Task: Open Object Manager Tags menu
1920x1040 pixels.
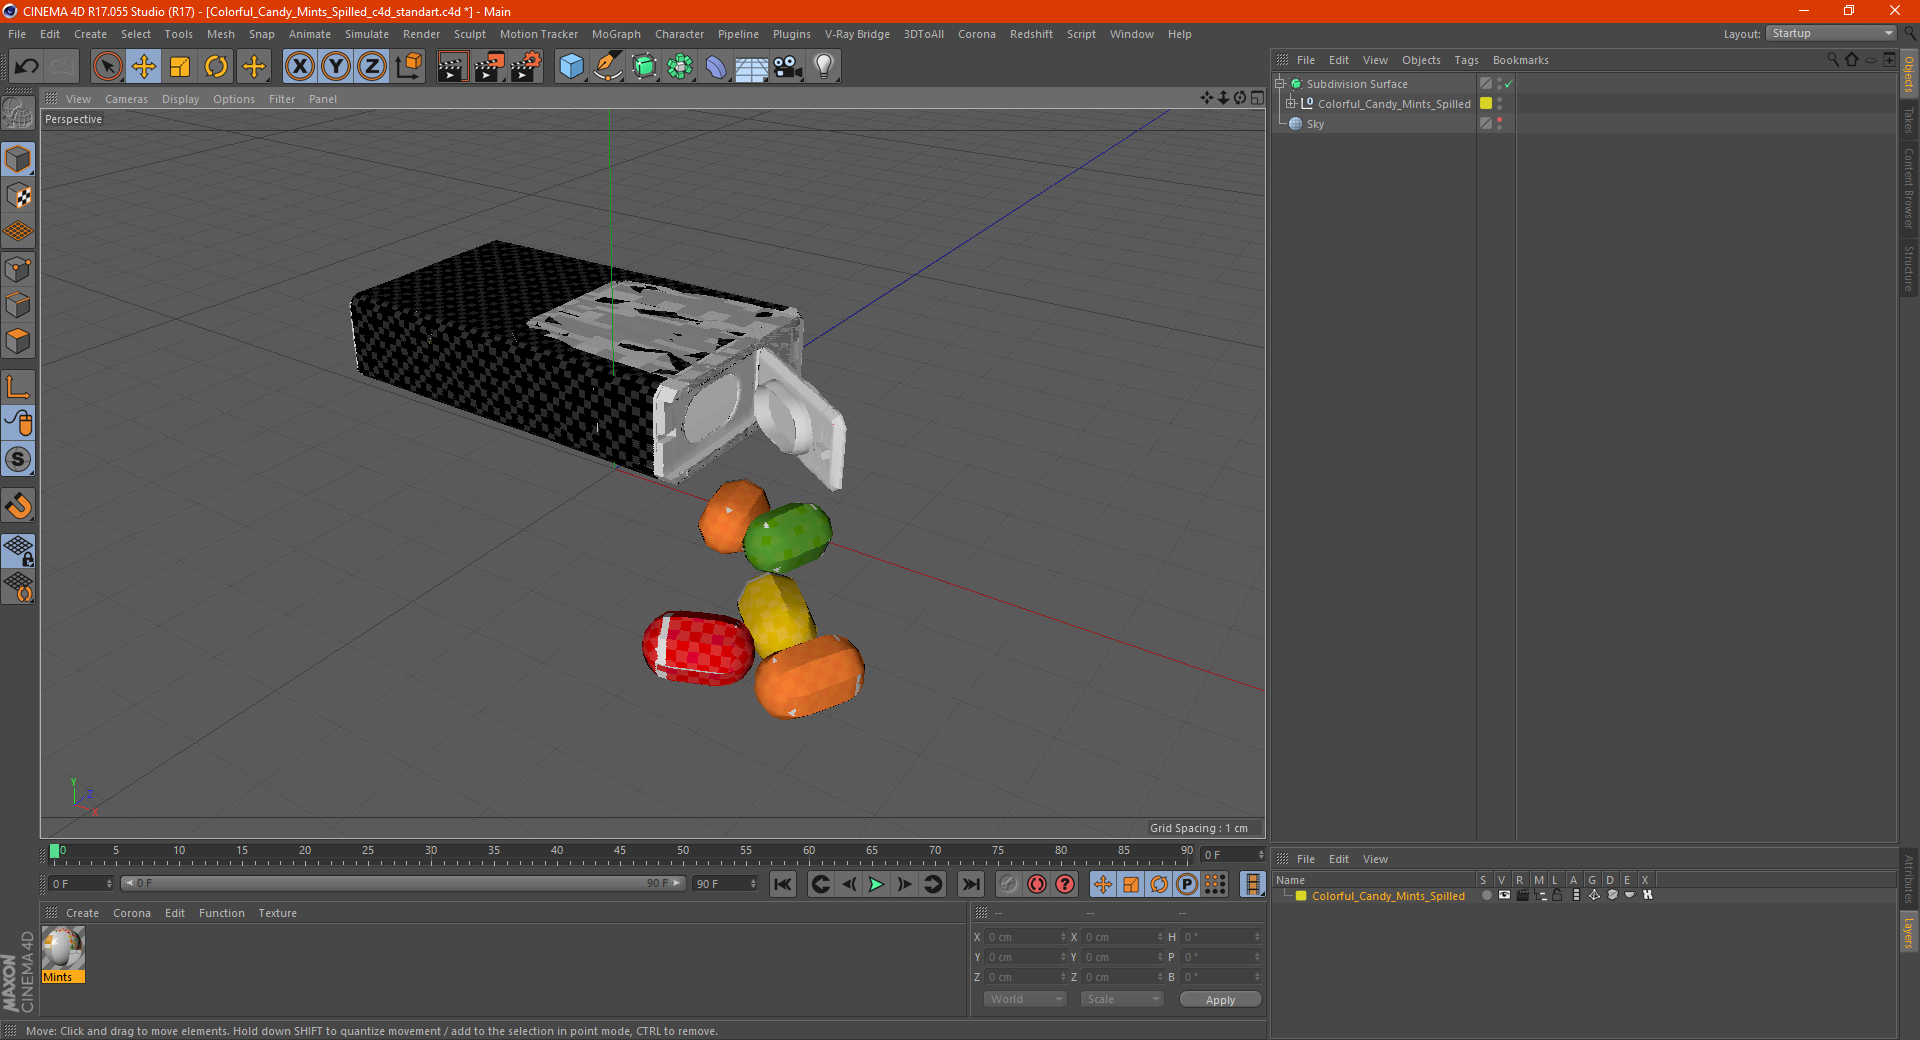Action: pyautogui.click(x=1466, y=60)
